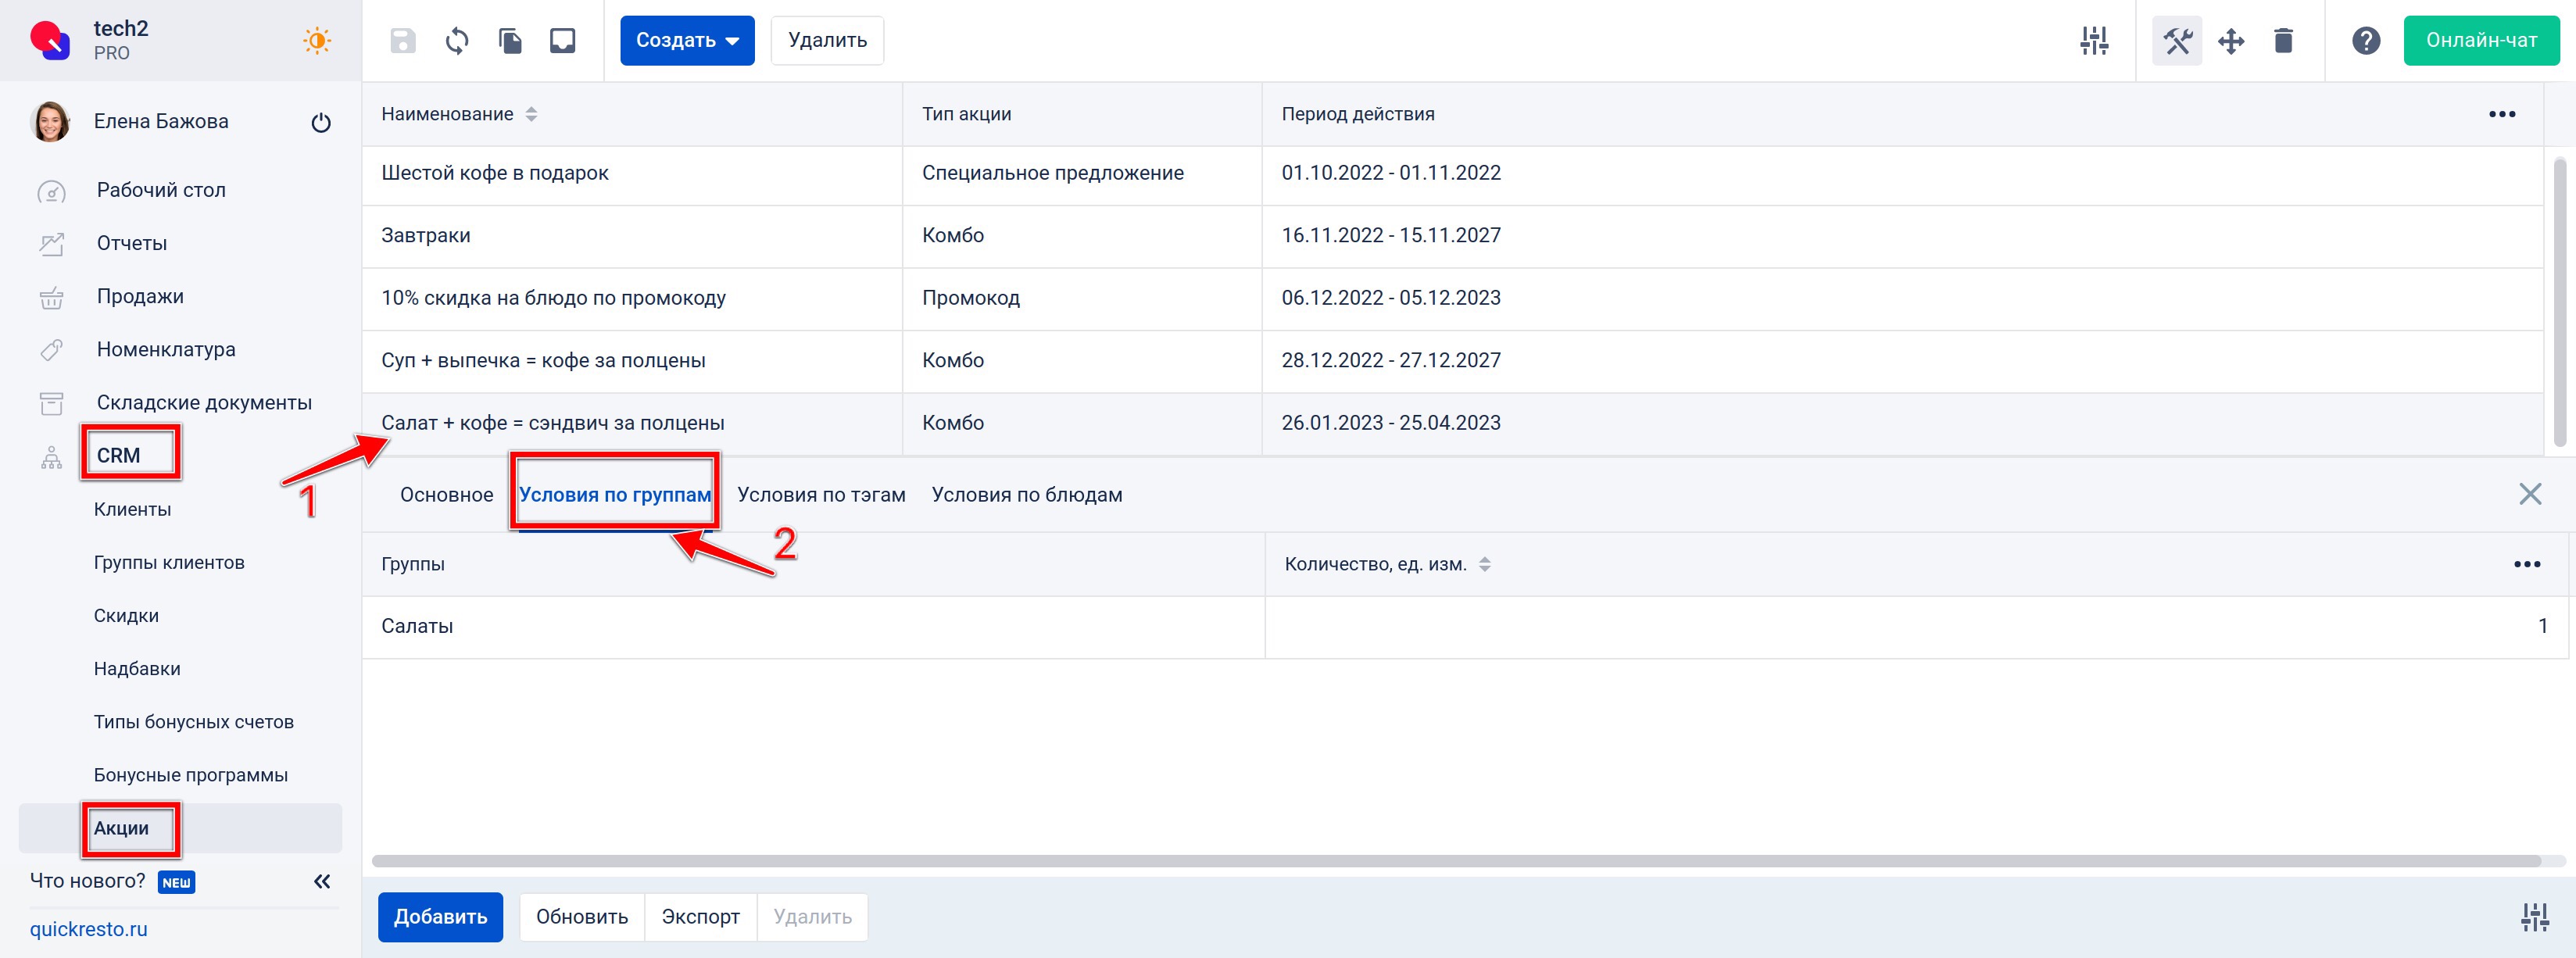Select row 10% скидка на блюдо по промокоду
Viewport: 2576px width, 958px height.
[x=1452, y=298]
